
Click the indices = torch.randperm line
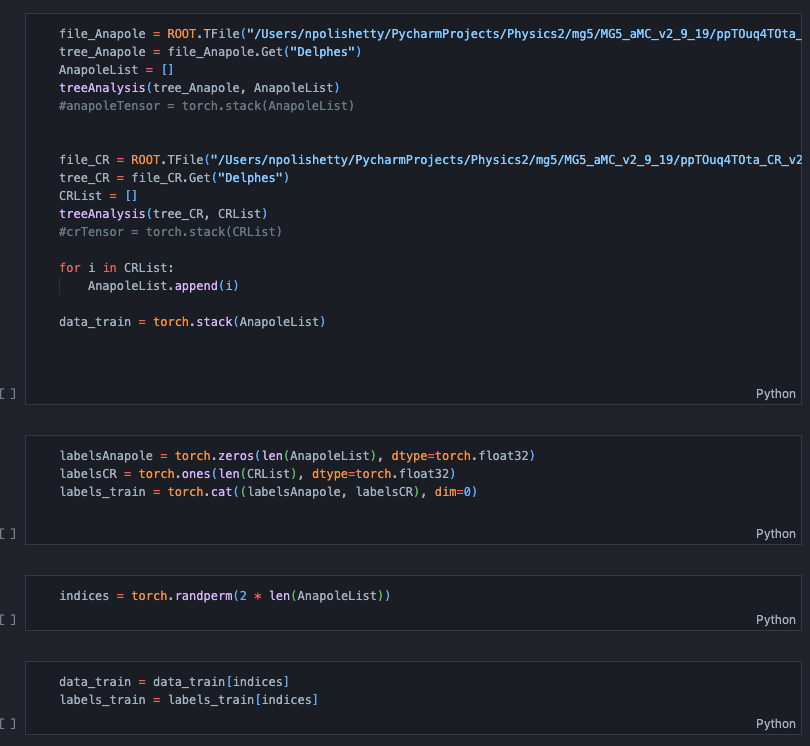(224, 596)
